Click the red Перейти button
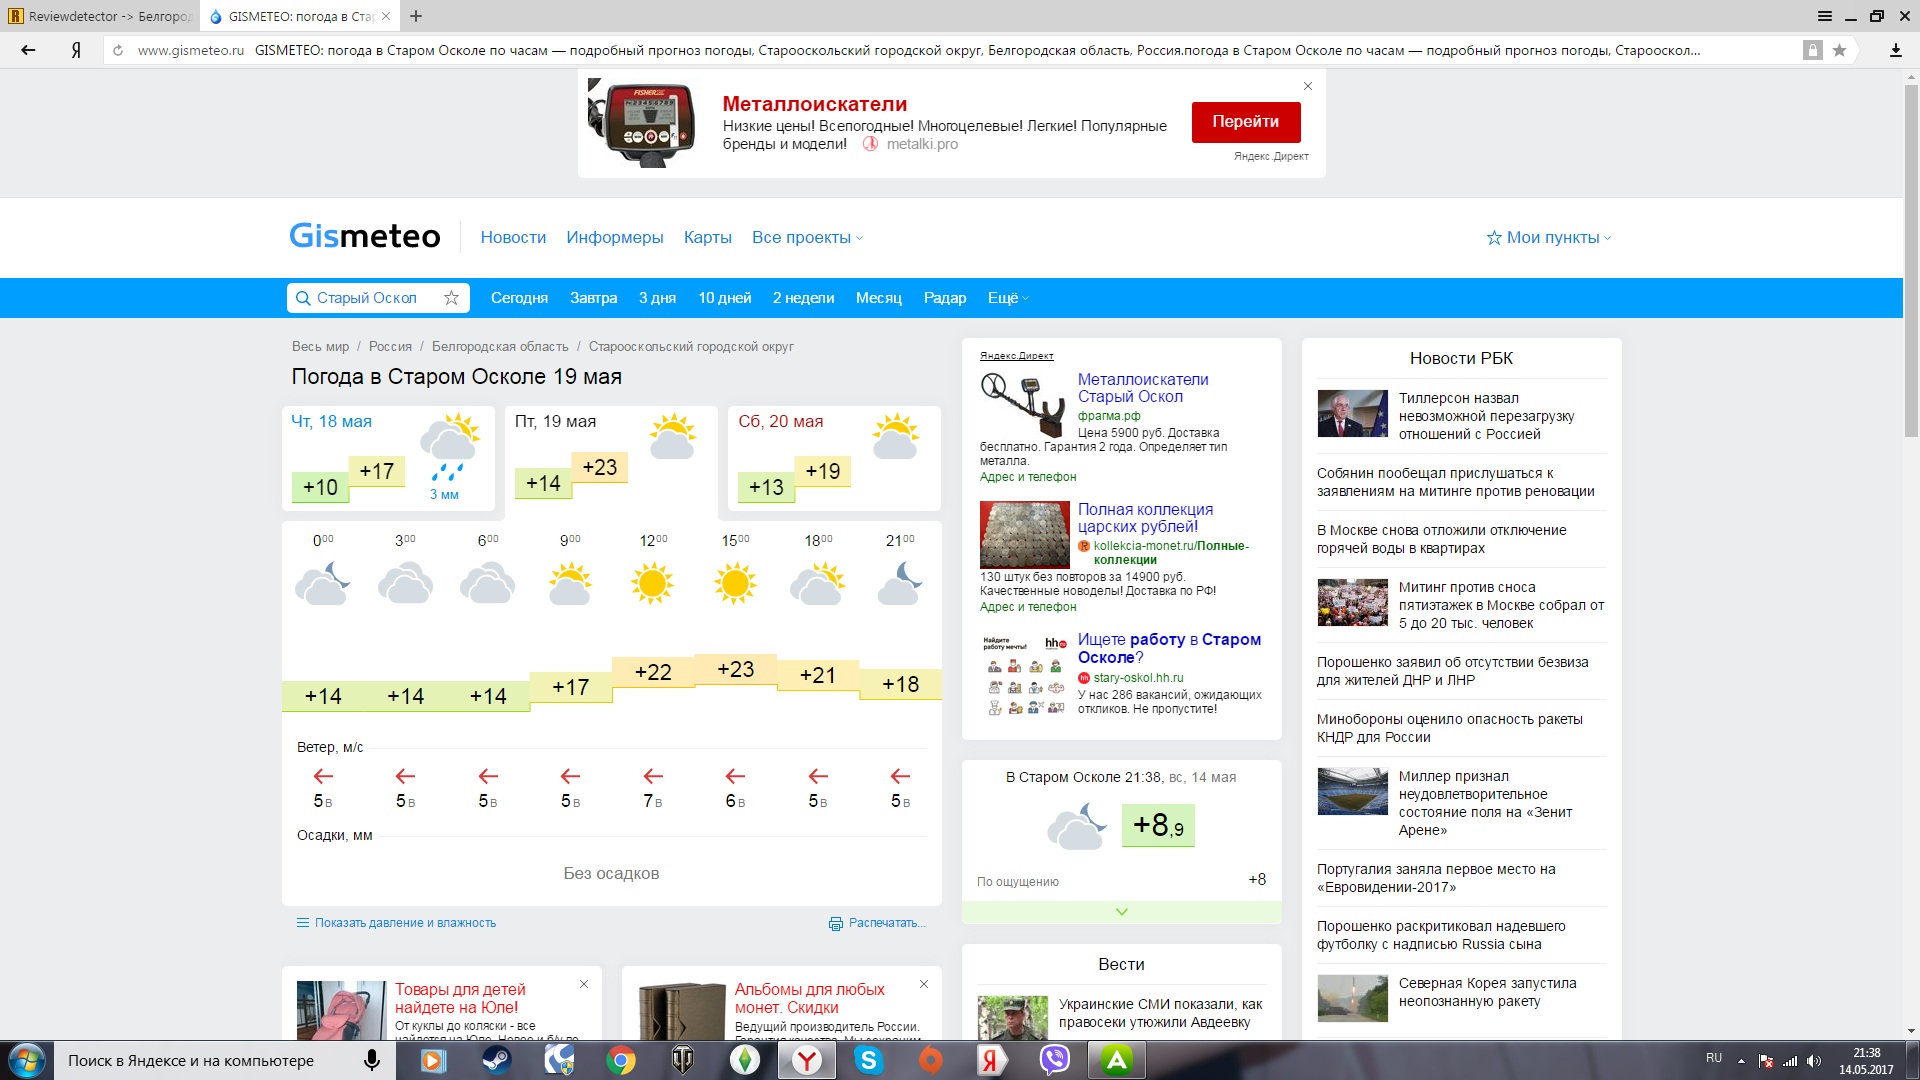The image size is (1920, 1080). [x=1245, y=122]
